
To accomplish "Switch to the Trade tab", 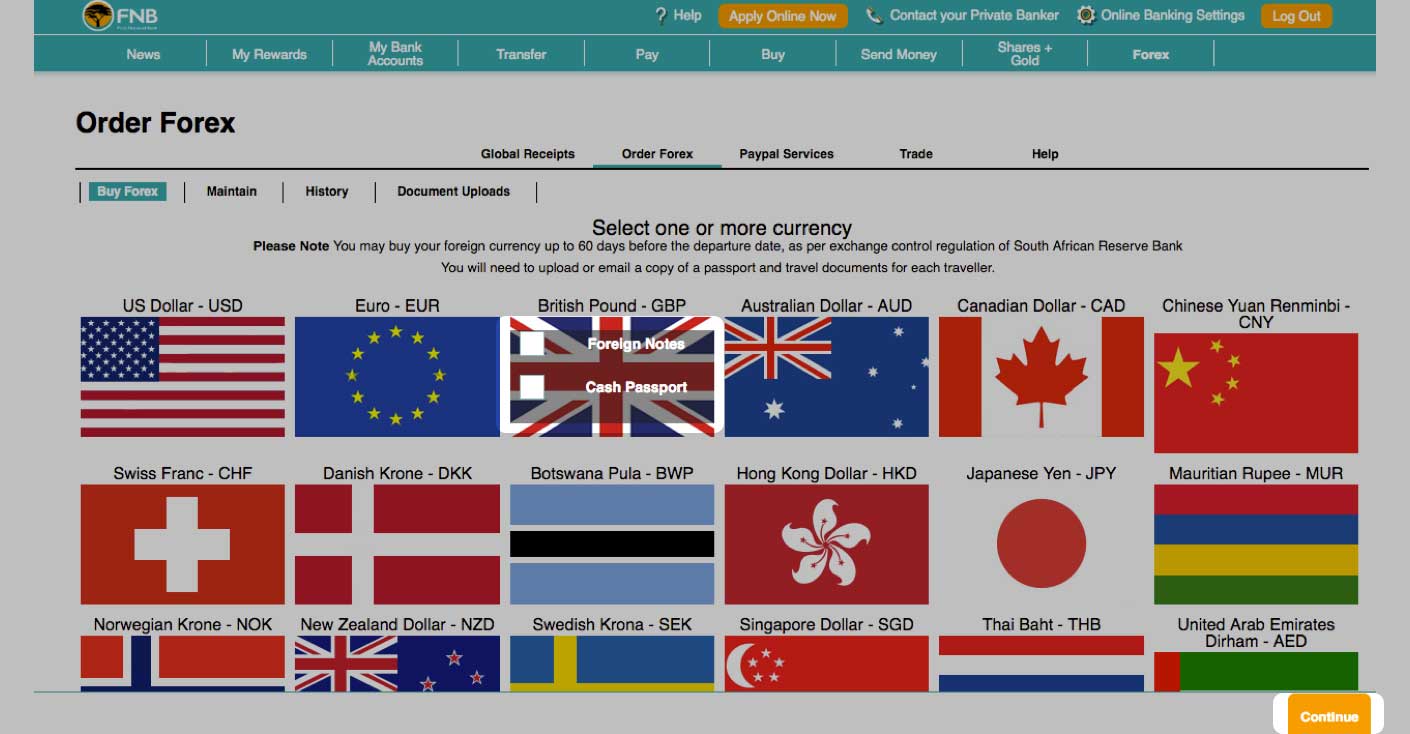I will pos(915,154).
